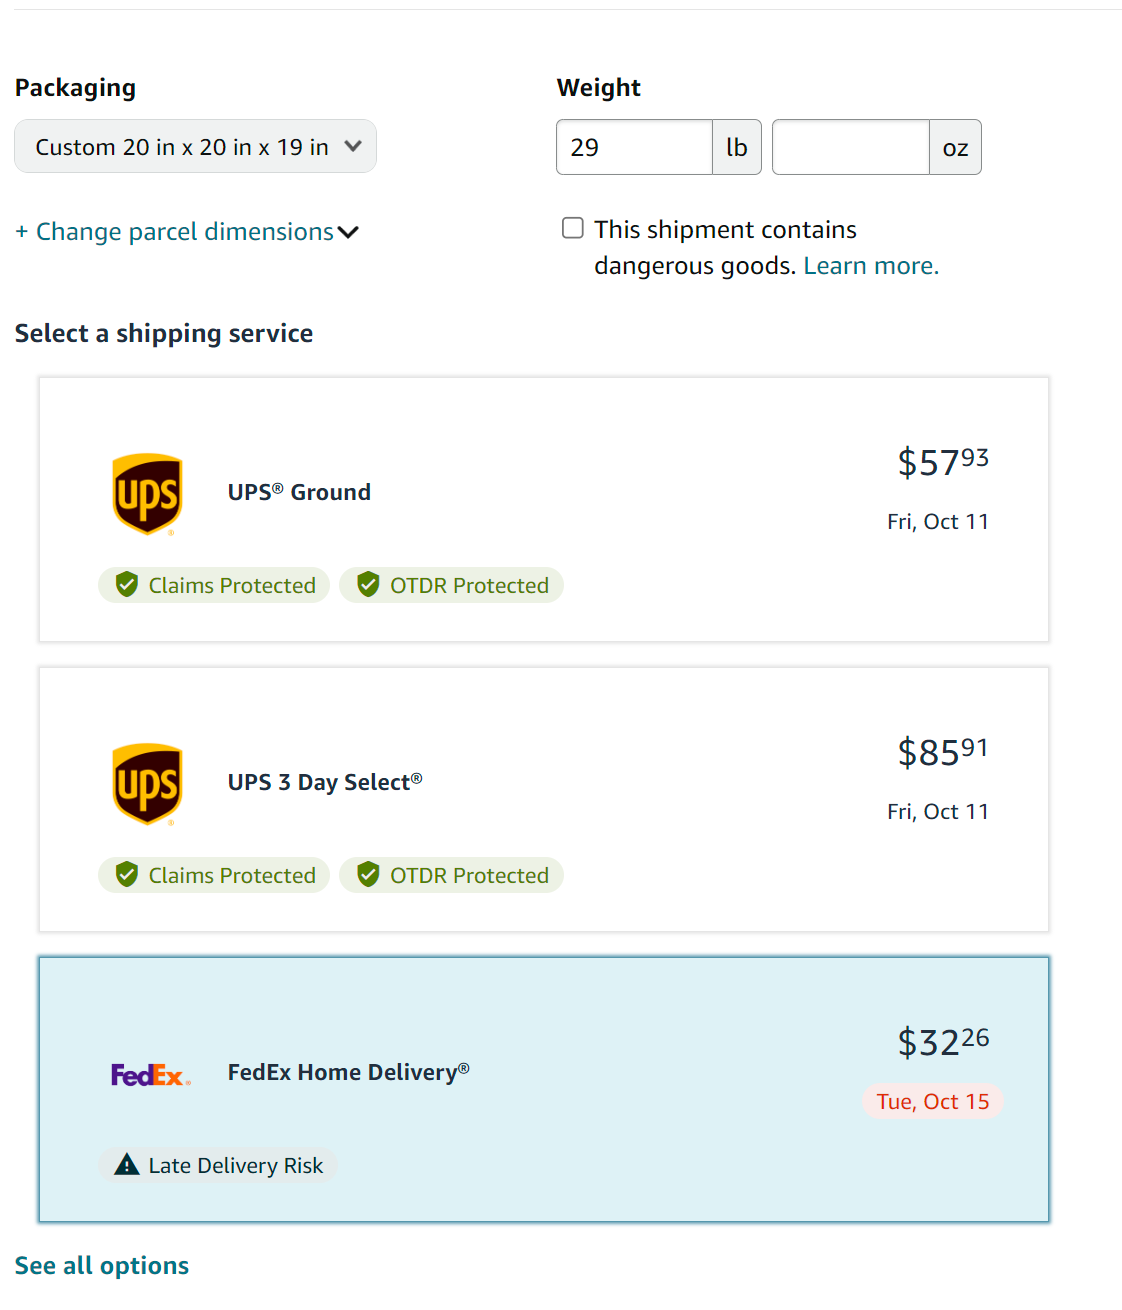Click OTDR Protected shield under UPS Ground
Image resolution: width=1122 pixels, height=1310 pixels.
pyautogui.click(x=368, y=585)
